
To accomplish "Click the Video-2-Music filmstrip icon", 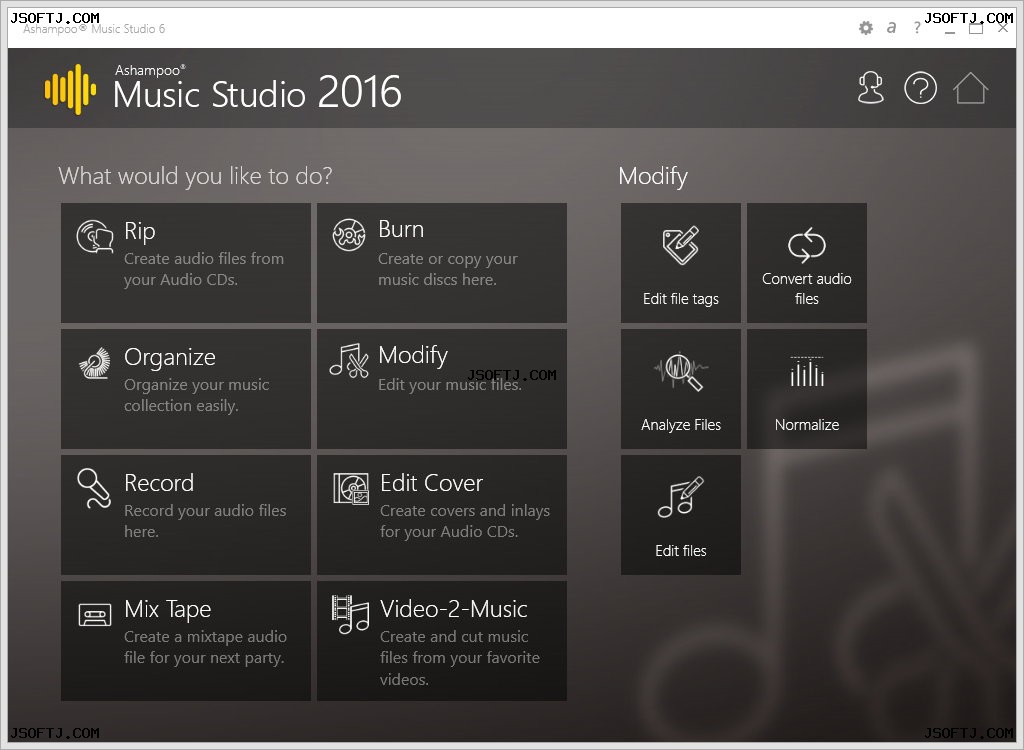I will coord(351,614).
